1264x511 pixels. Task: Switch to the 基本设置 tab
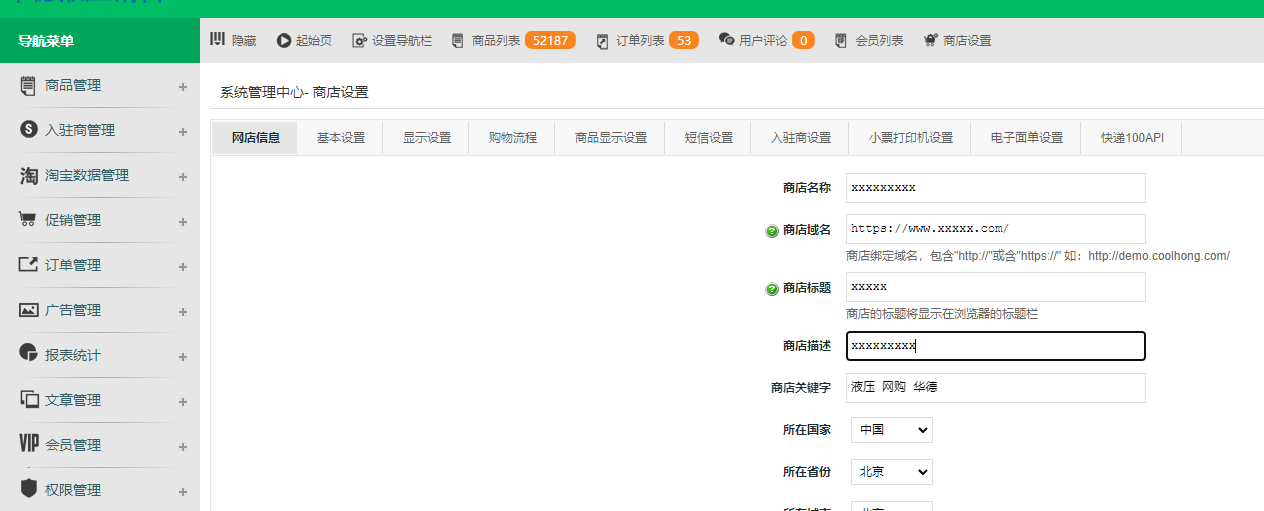coord(340,138)
